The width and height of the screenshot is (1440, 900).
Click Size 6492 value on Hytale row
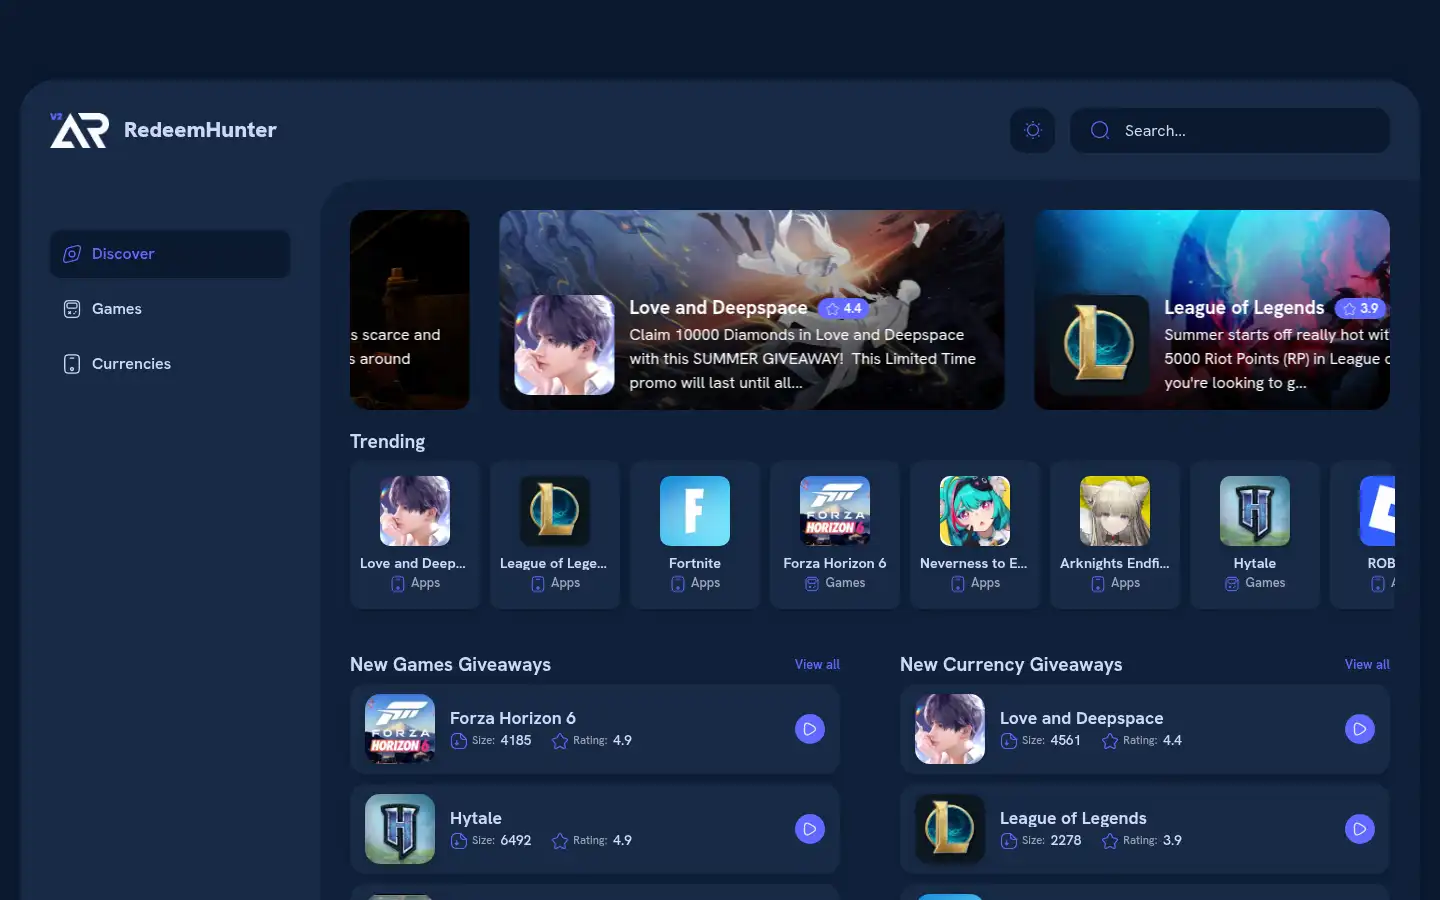click(516, 841)
